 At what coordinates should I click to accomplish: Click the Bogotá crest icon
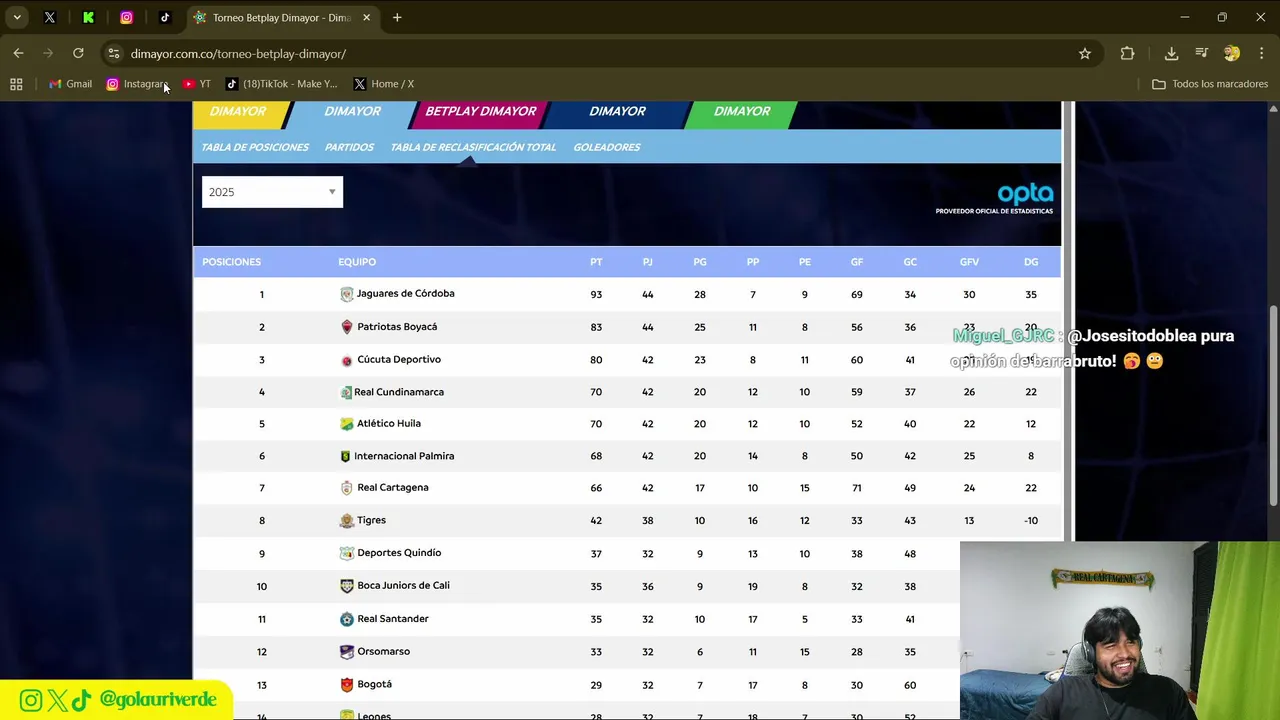[x=347, y=685]
